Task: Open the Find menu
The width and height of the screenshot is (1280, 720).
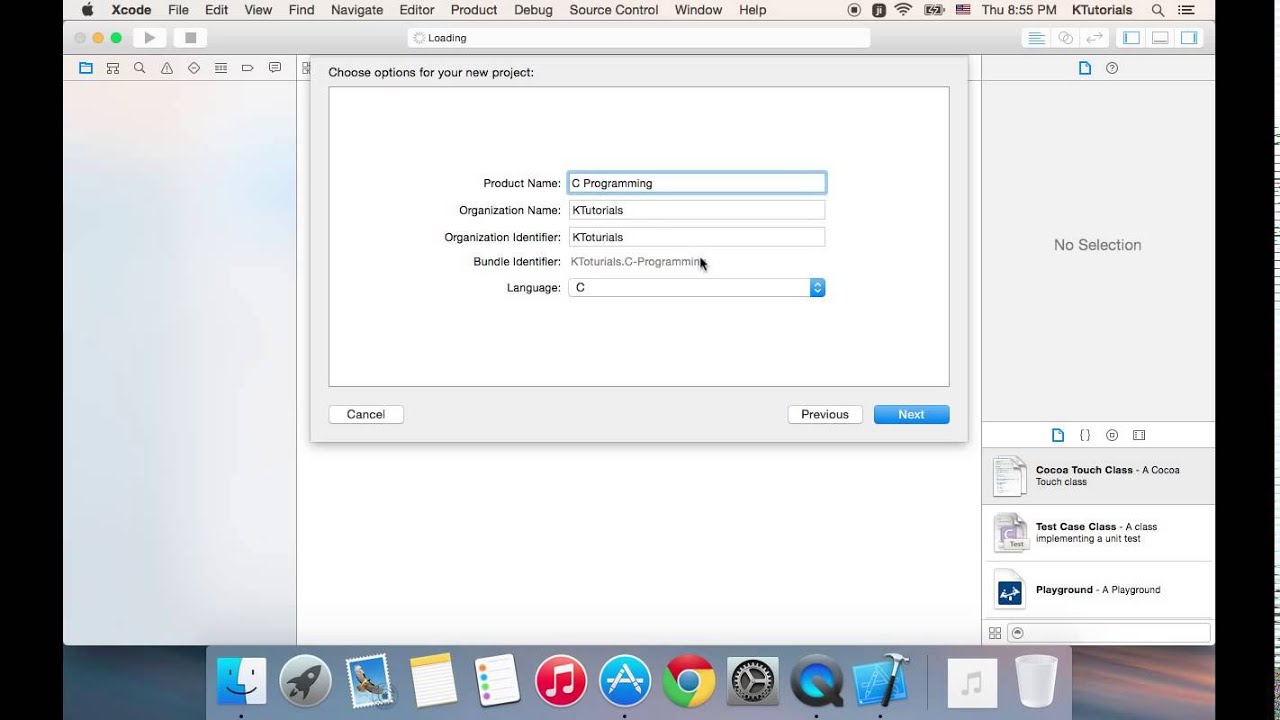Action: tap(301, 10)
